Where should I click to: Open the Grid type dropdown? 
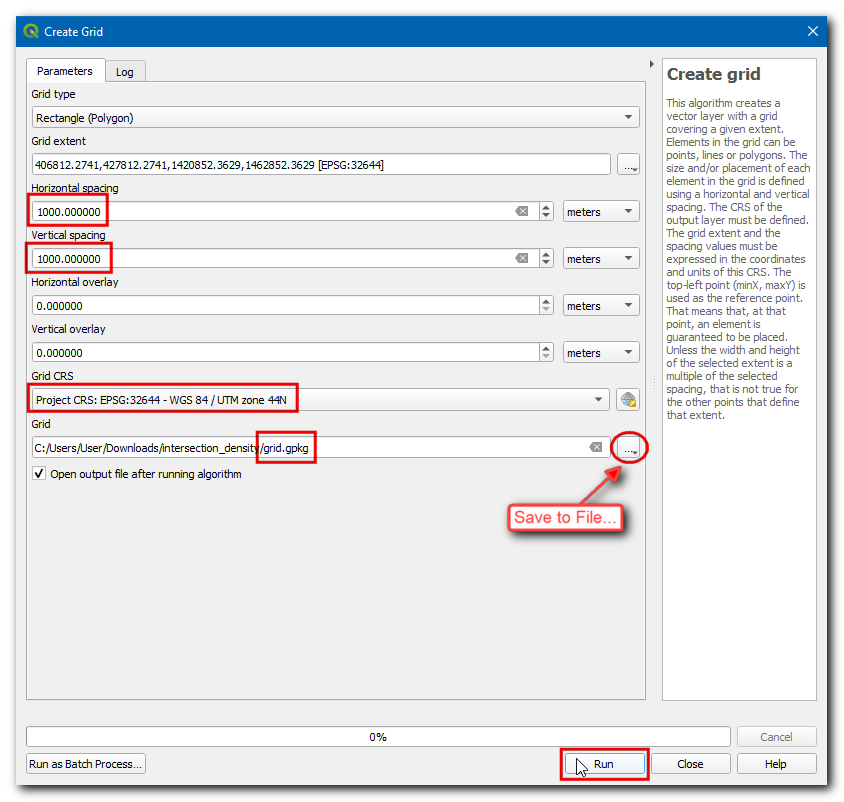(335, 118)
